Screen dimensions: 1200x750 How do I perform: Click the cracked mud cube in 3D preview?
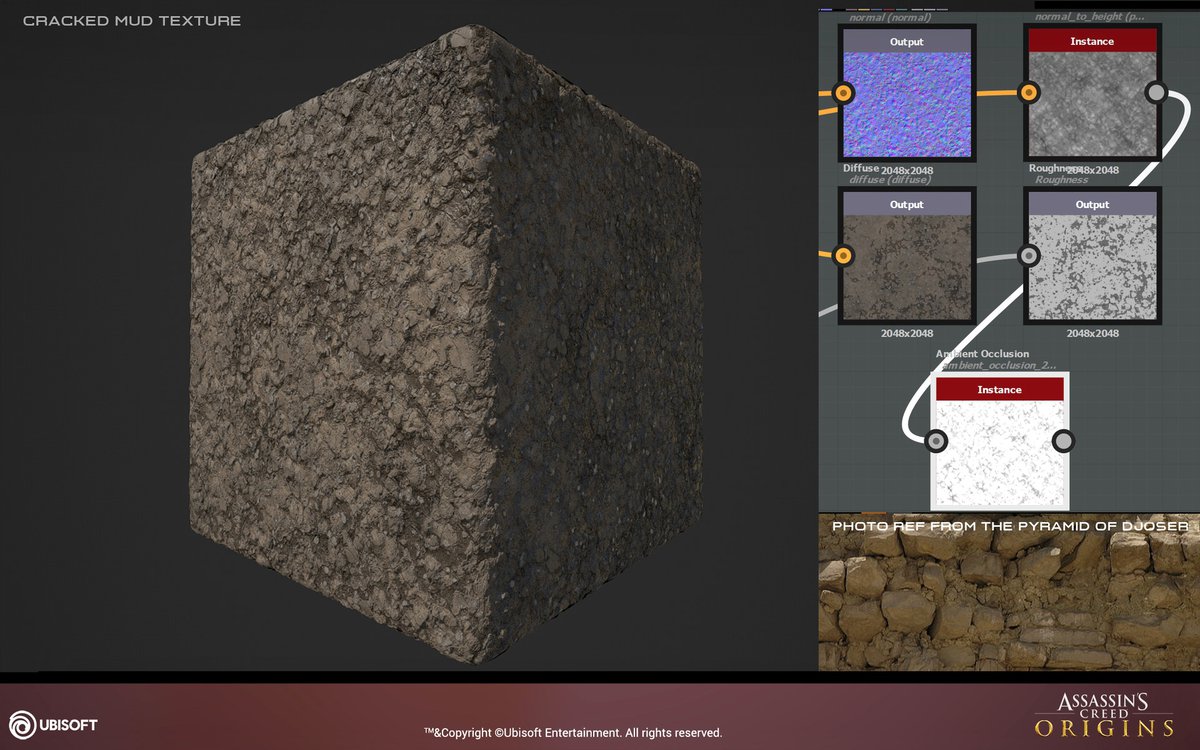click(x=445, y=360)
